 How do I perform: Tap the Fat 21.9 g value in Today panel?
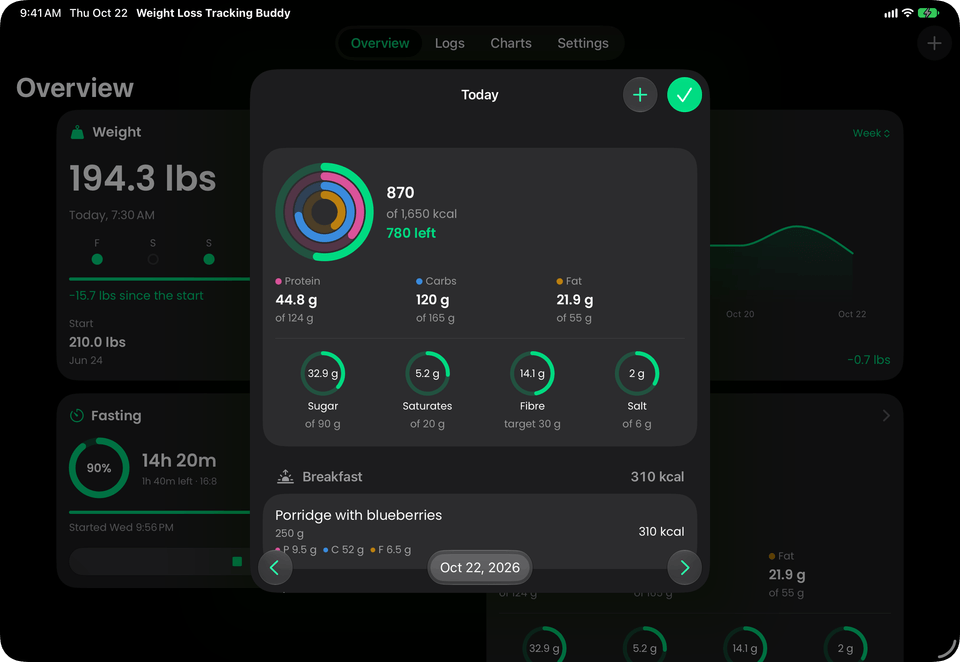click(574, 299)
